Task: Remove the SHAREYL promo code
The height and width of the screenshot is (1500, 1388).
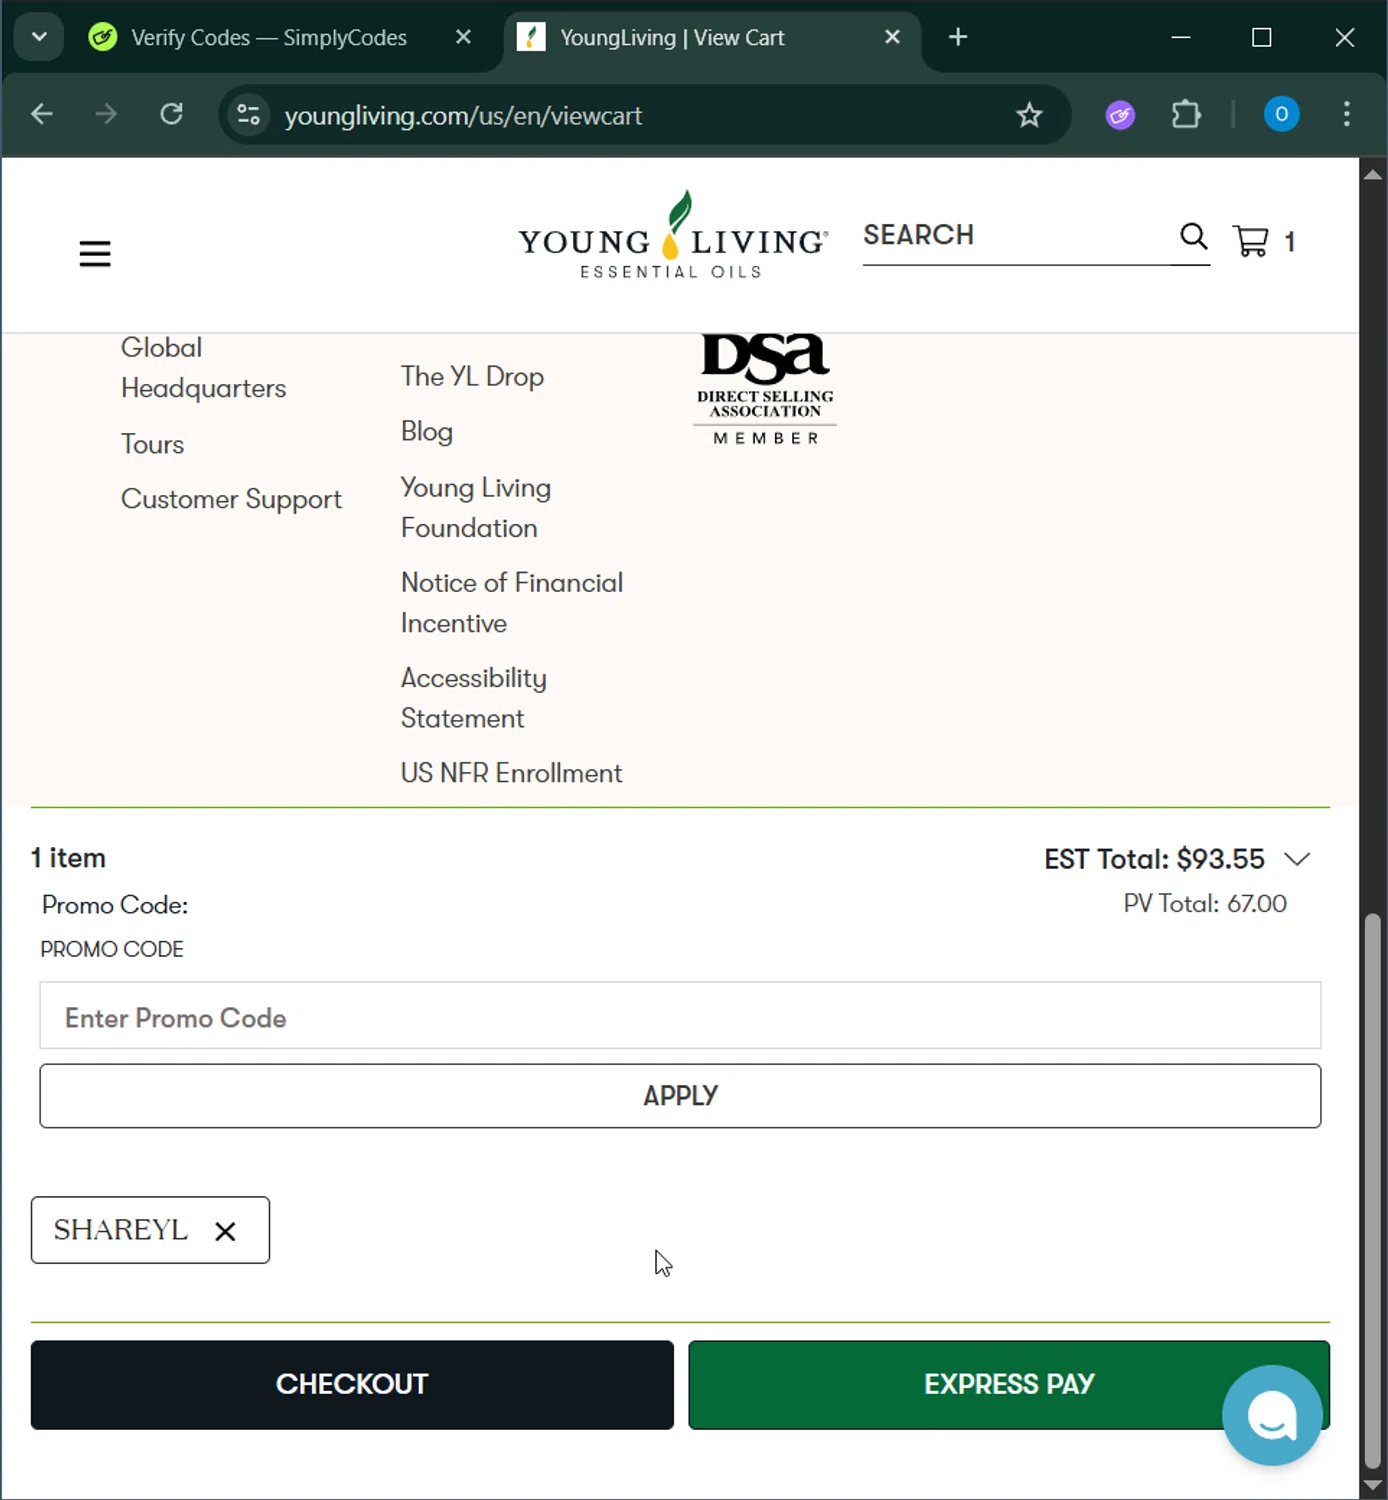Action: click(226, 1231)
